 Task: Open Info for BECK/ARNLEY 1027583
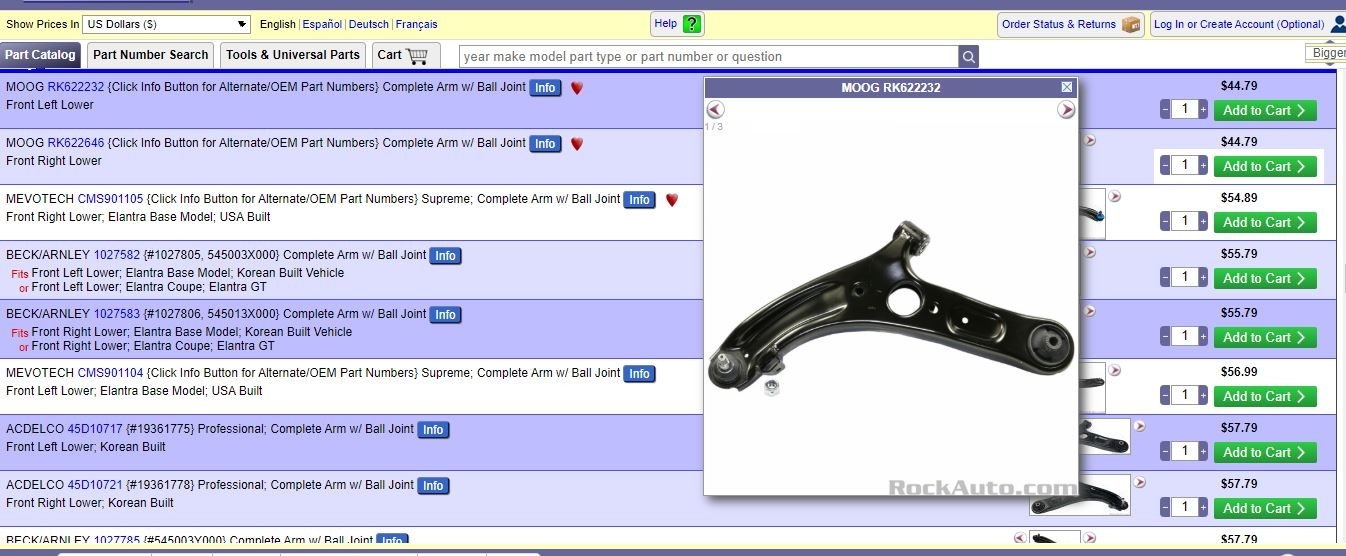pos(446,315)
